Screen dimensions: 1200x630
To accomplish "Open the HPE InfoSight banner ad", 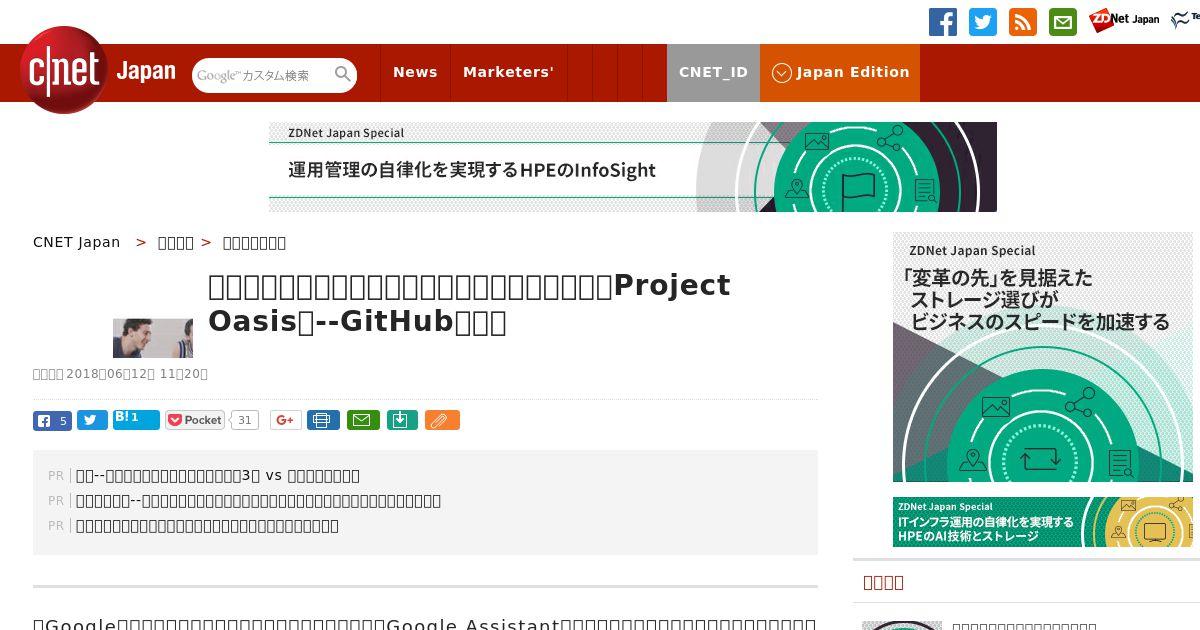I will (633, 167).
